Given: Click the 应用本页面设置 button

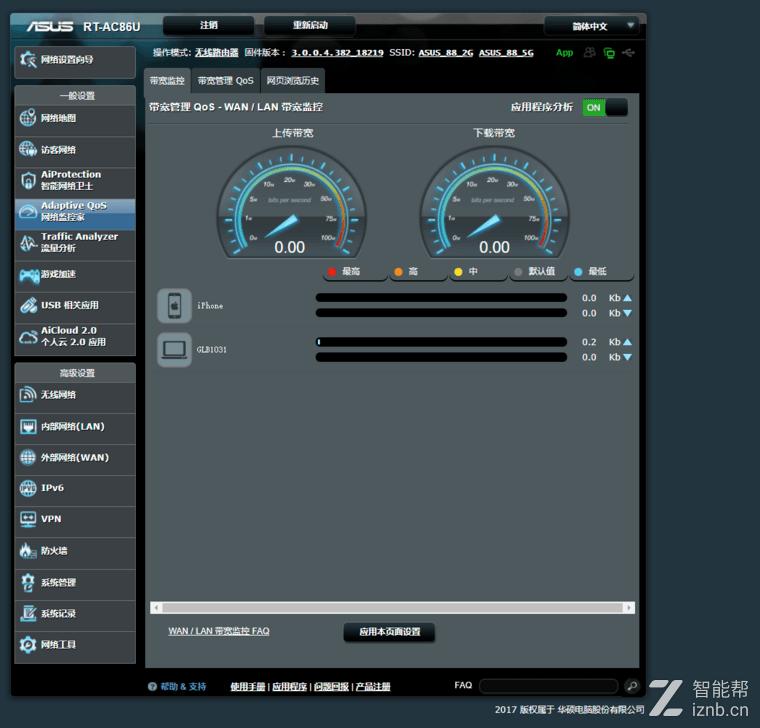Looking at the screenshot, I should 389,632.
